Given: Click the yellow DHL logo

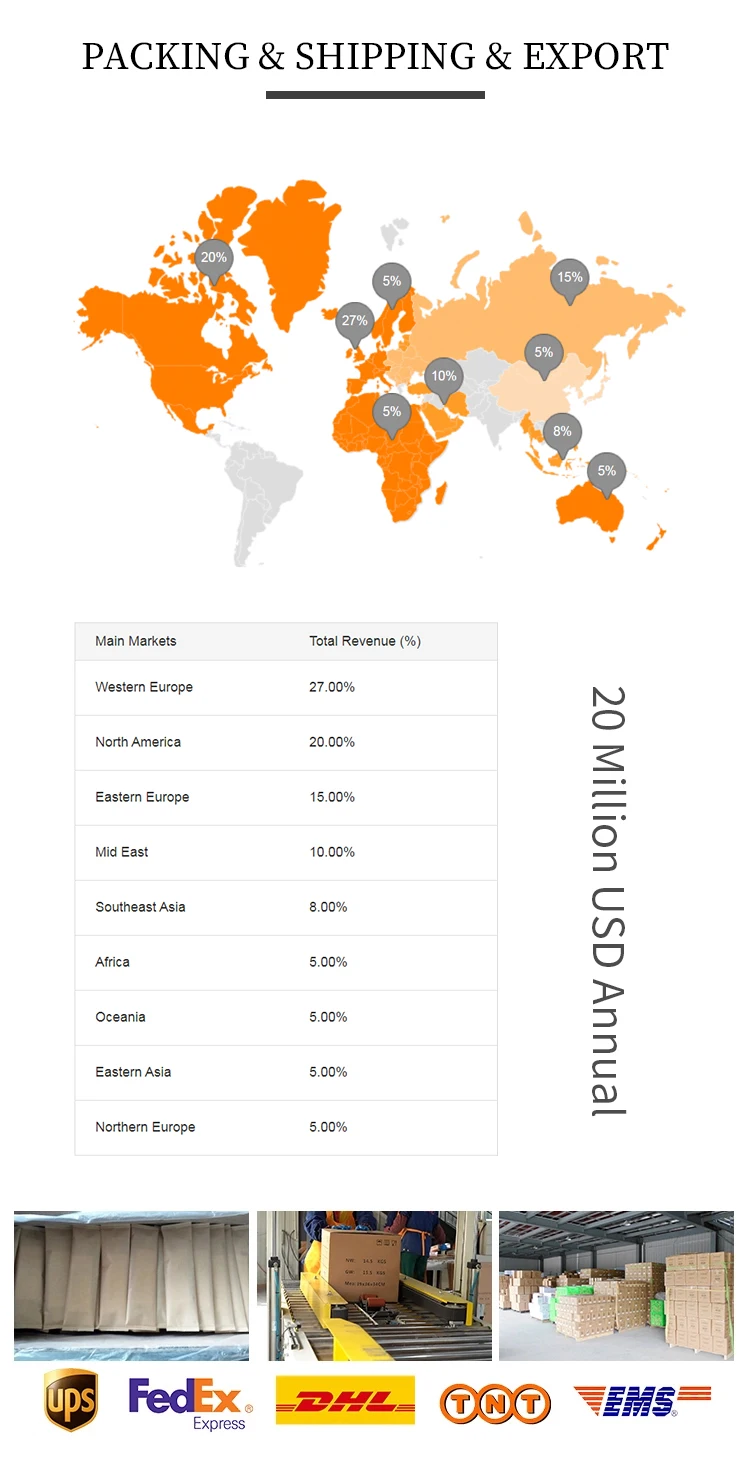Looking at the screenshot, I should click(345, 1400).
